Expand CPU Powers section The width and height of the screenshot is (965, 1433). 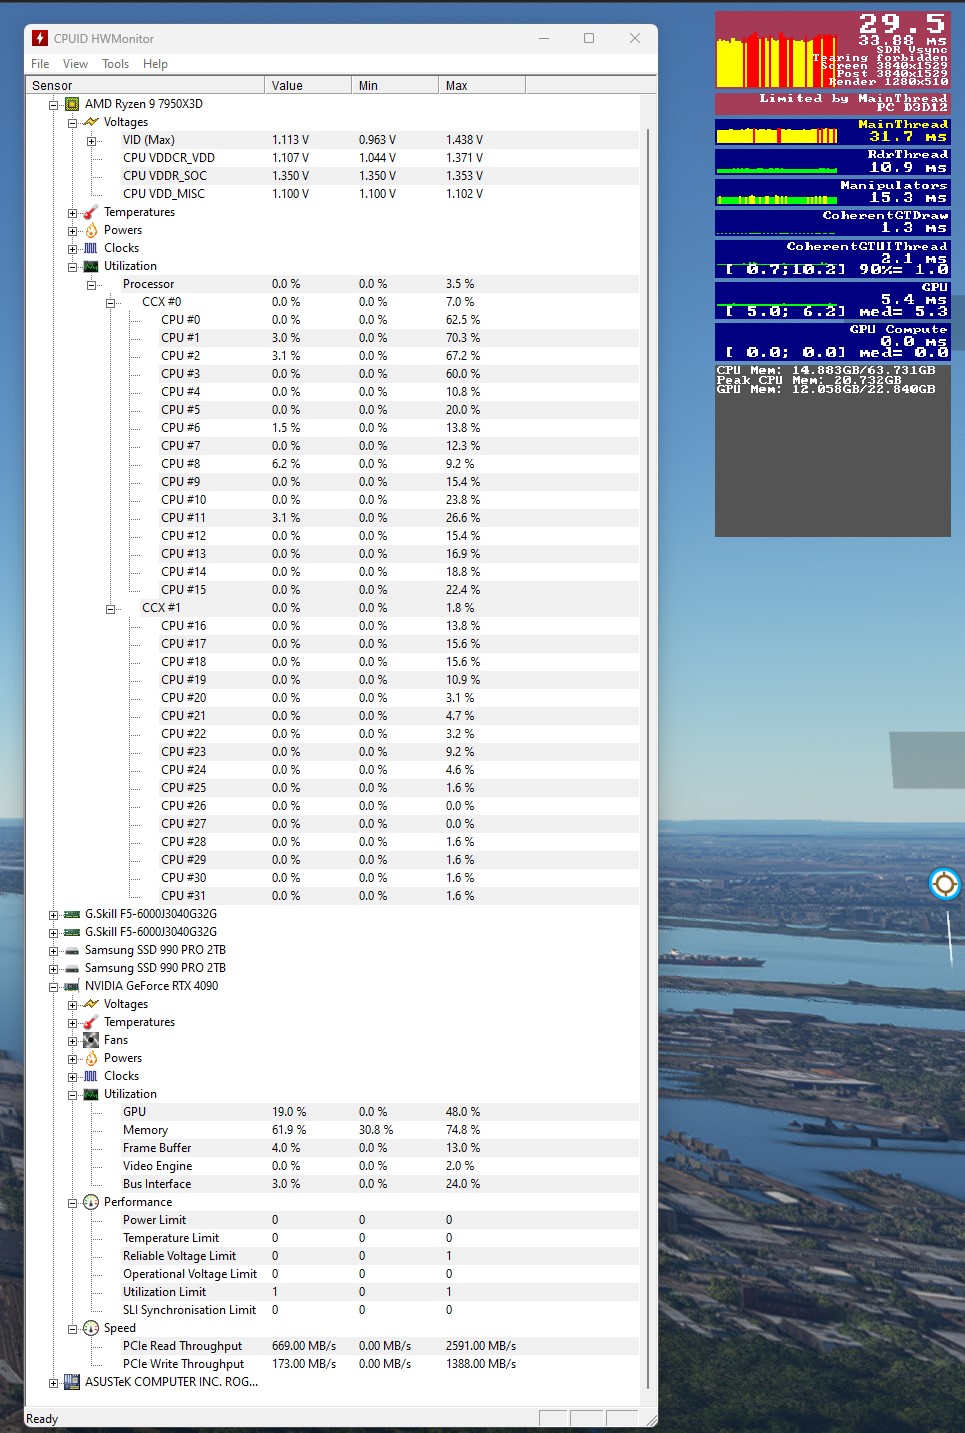tap(73, 231)
